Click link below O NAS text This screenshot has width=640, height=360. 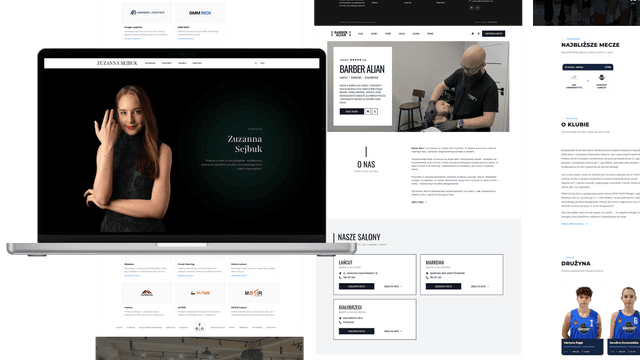tap(419, 202)
